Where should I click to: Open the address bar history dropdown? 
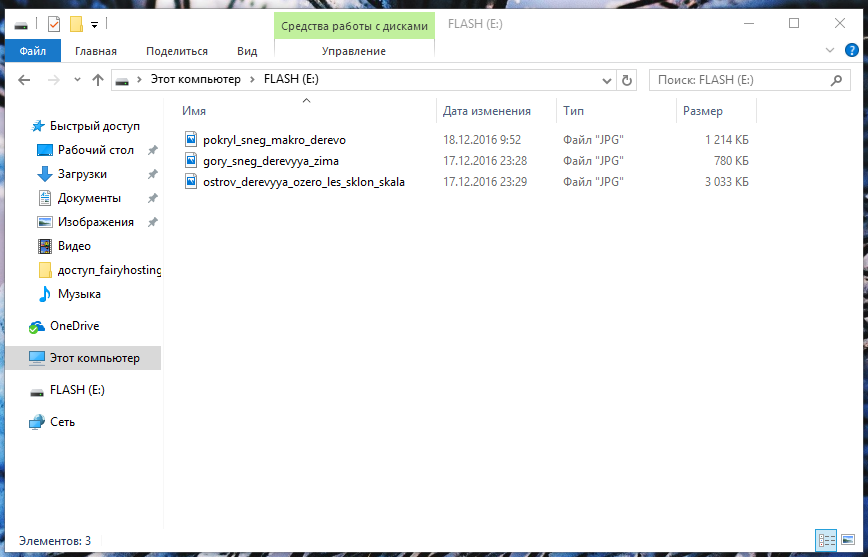pyautogui.click(x=607, y=80)
